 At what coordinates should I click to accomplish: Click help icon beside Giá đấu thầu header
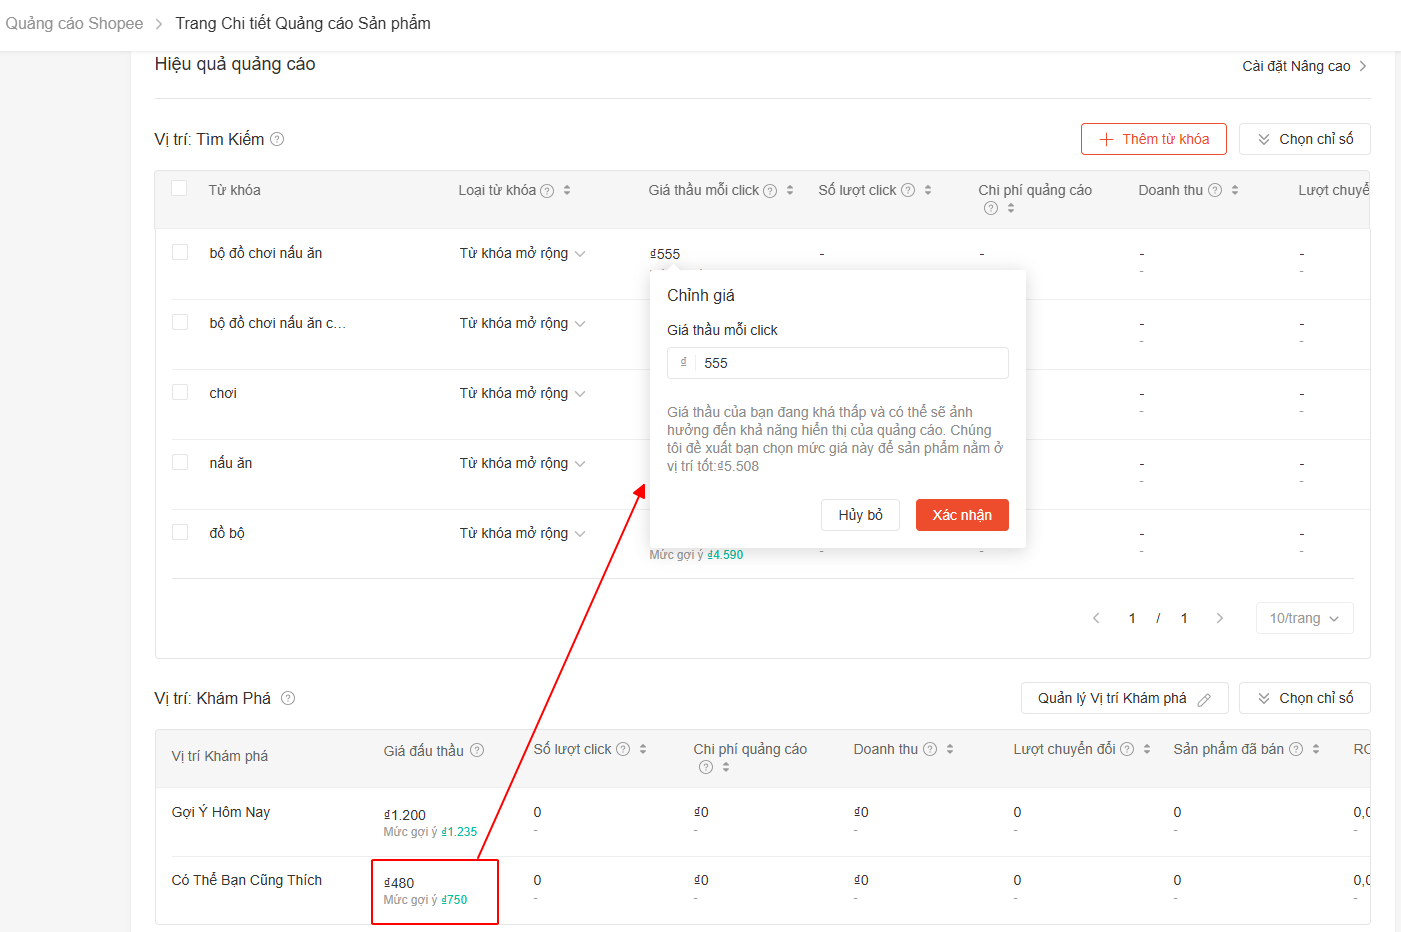477,750
